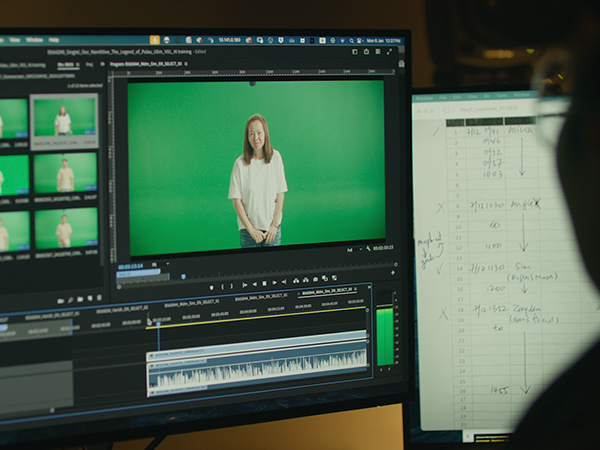Select the Wdm_Sim_EN_SELECT_01 timeline tab
Image resolution: width=600 pixels, height=450 pixels.
click(x=192, y=303)
